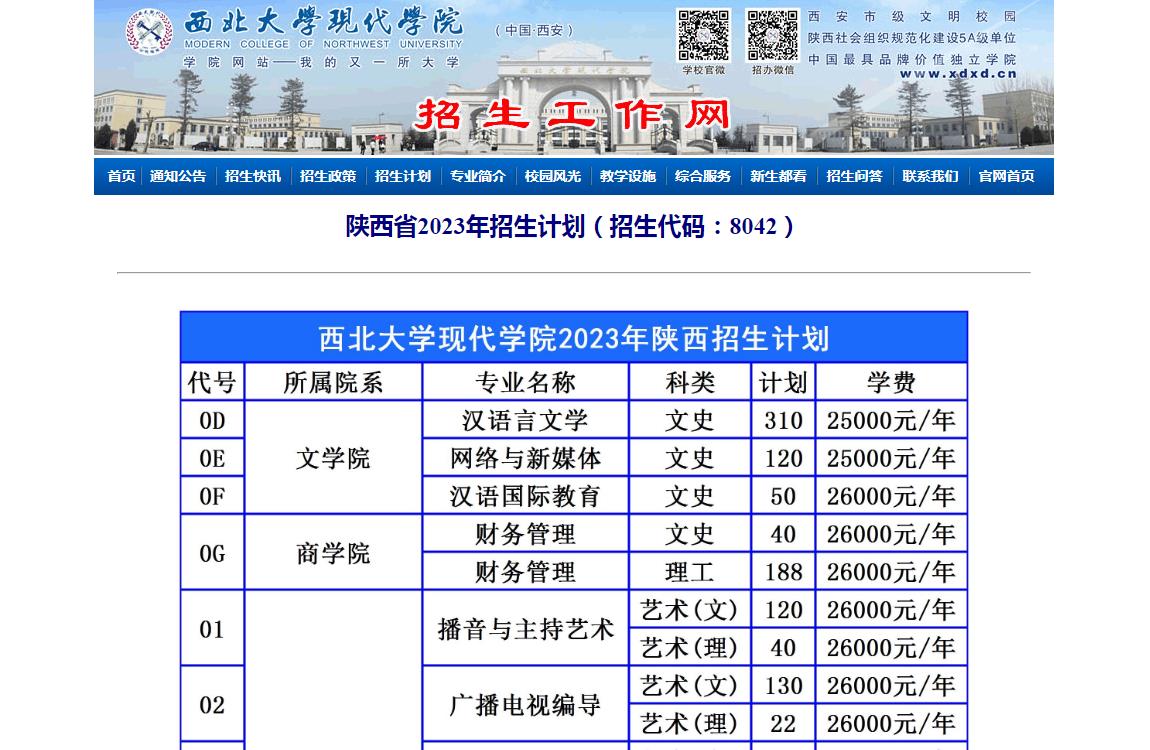
Task: Click the 播音与主持艺术 major cell
Action: pyautogui.click(x=525, y=629)
